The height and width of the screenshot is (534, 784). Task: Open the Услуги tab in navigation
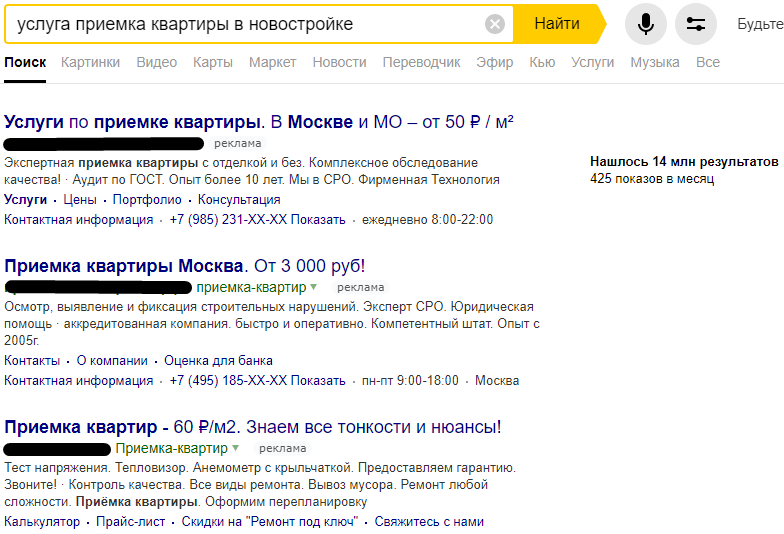[x=592, y=62]
